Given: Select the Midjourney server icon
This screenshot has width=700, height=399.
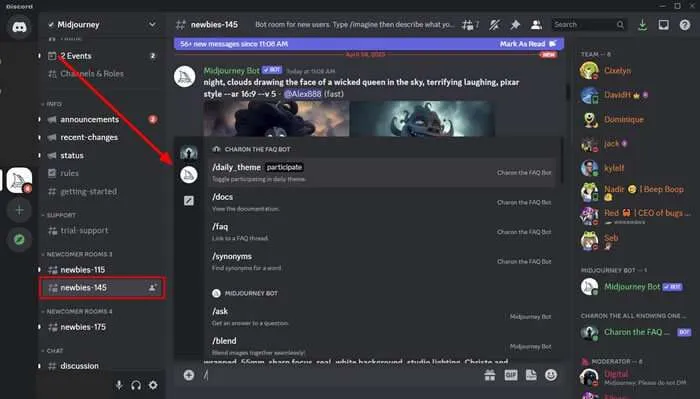Looking at the screenshot, I should (19, 180).
